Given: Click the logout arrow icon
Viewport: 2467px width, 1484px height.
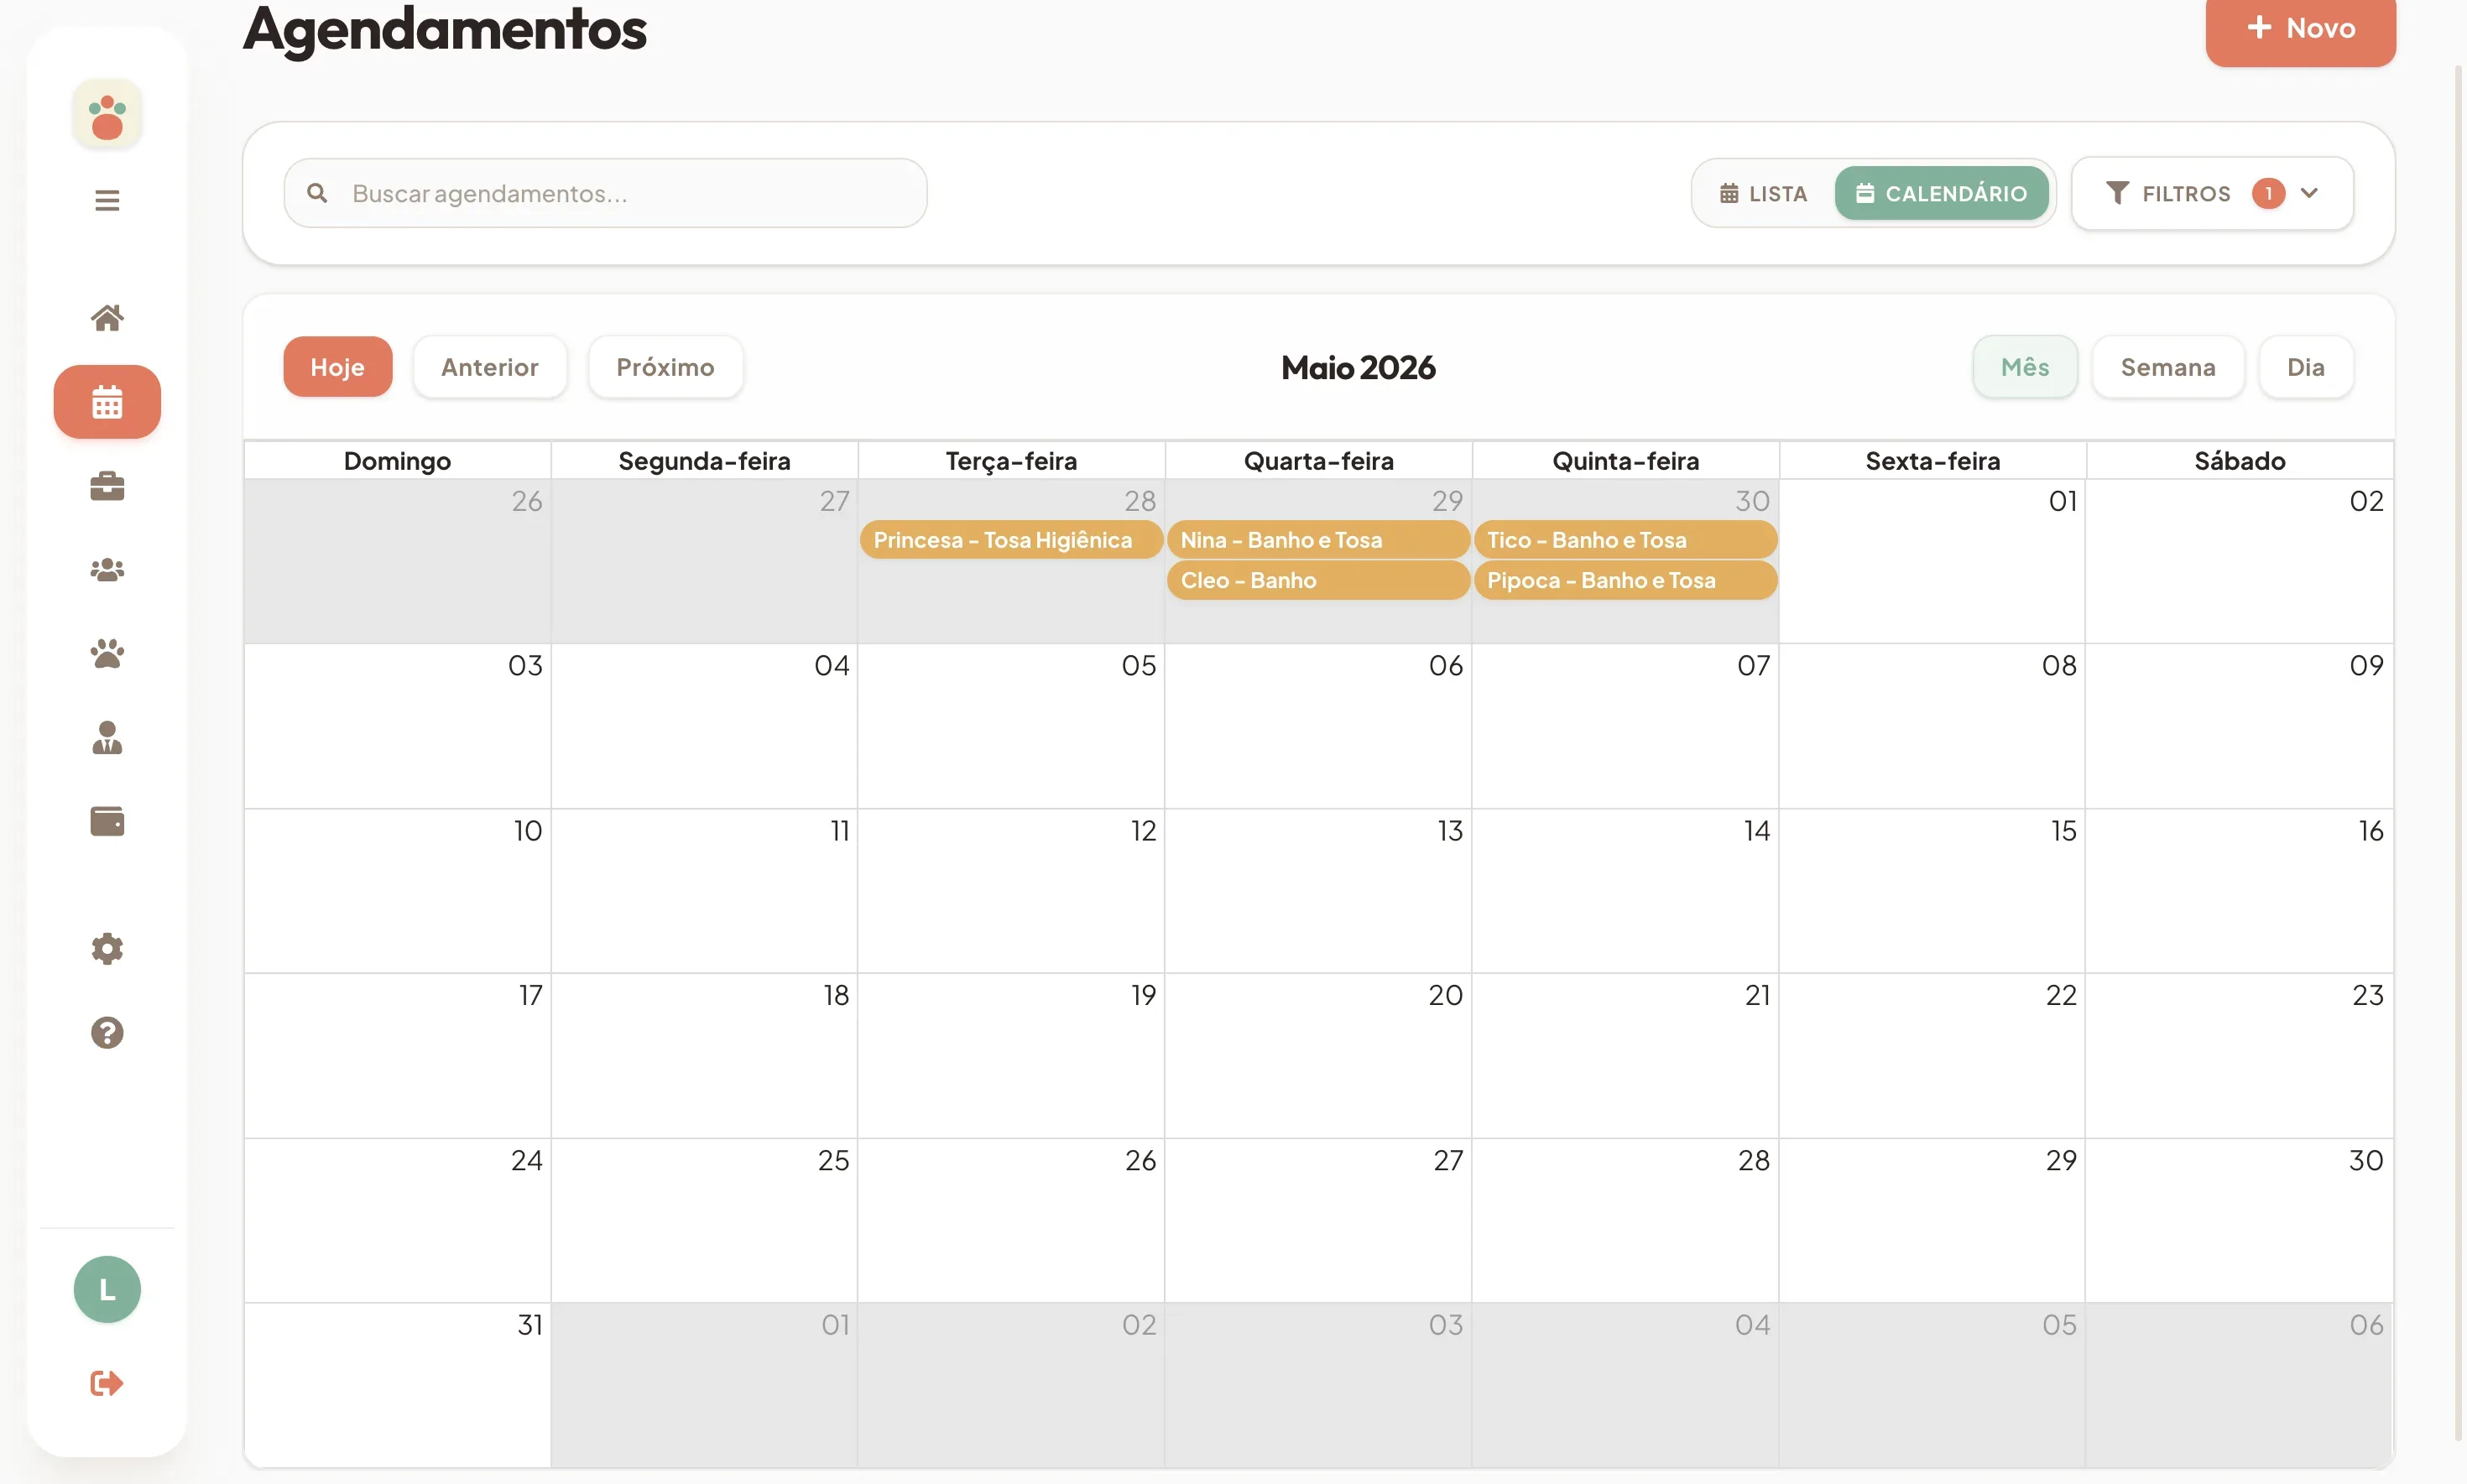Looking at the screenshot, I should (107, 1383).
